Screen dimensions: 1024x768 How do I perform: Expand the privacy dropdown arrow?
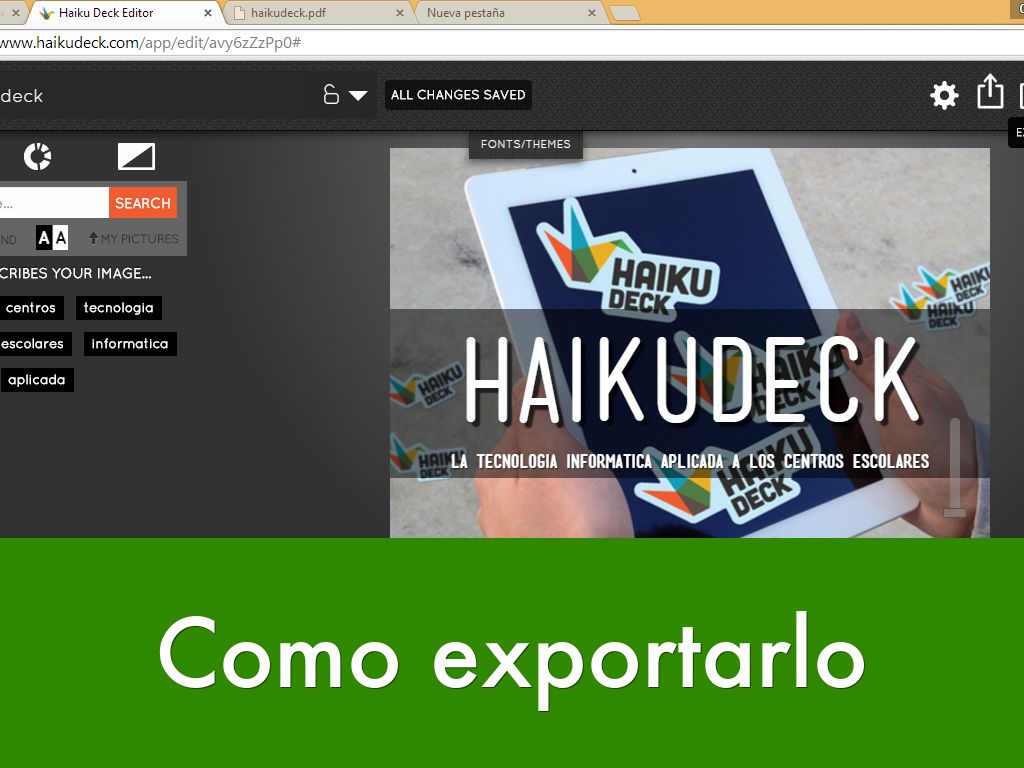click(358, 96)
